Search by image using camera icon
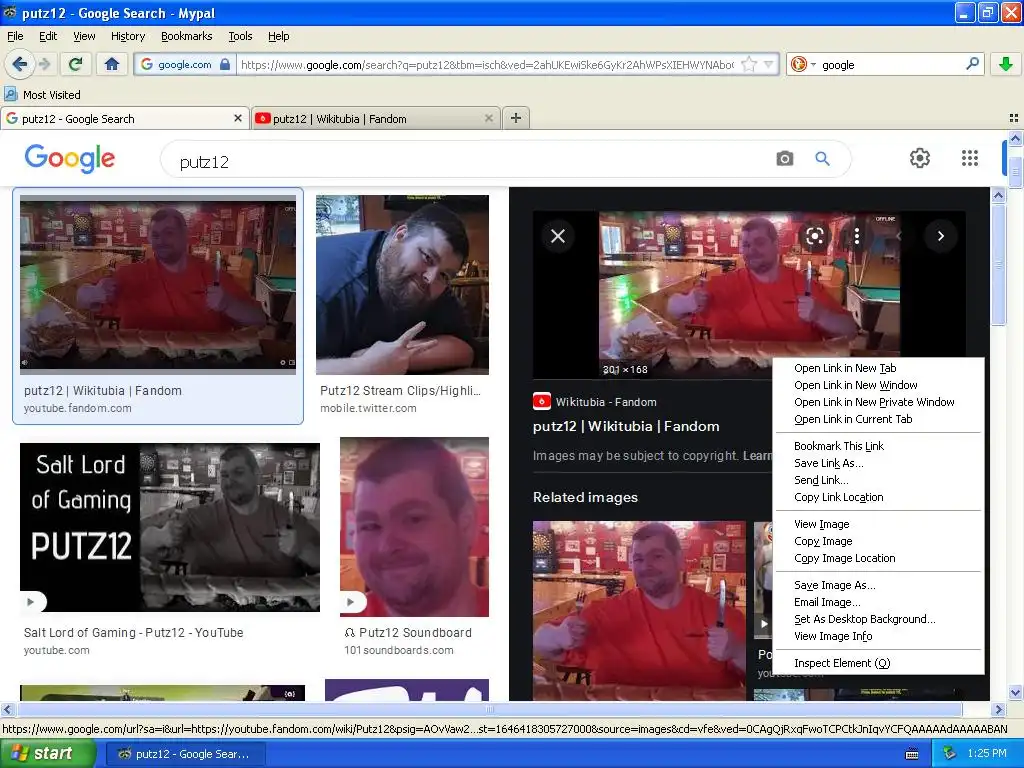The image size is (1024, 768). [784, 159]
